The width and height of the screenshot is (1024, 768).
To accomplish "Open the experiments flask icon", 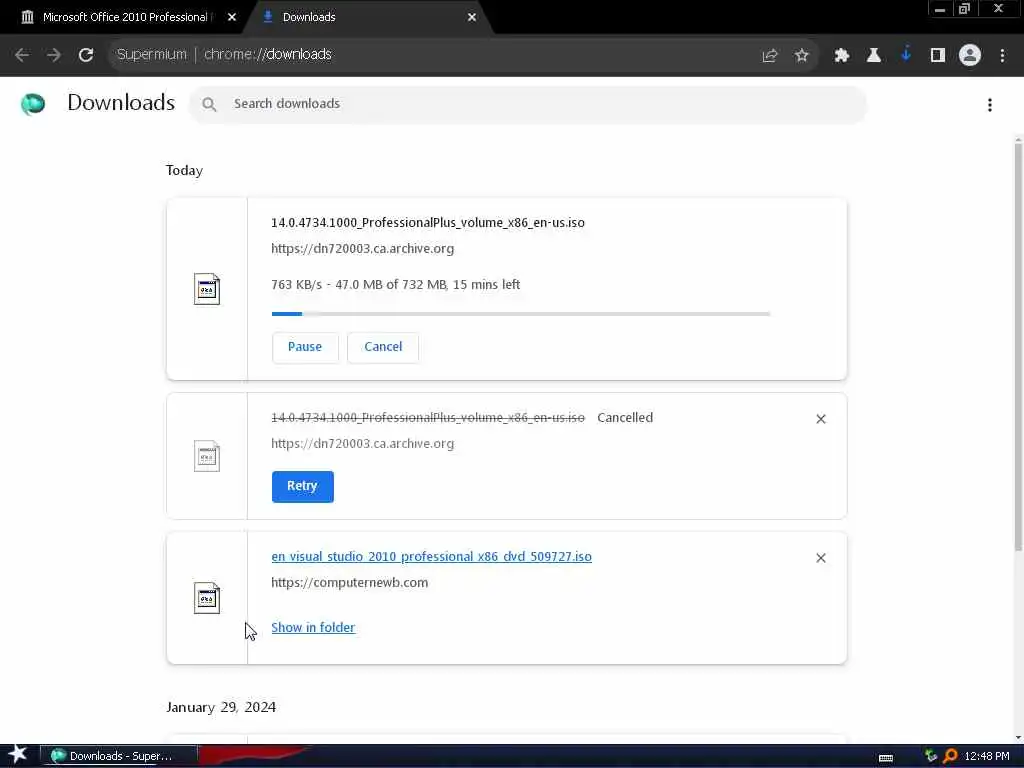I will (x=874, y=56).
